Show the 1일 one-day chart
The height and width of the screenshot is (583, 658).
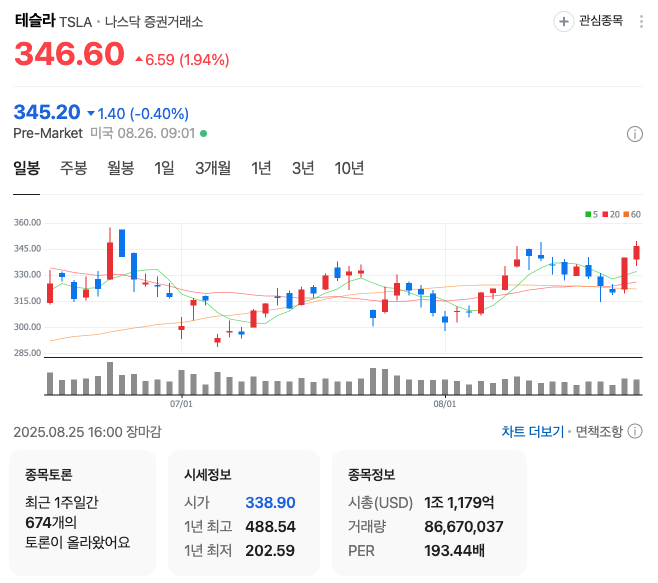[164, 168]
